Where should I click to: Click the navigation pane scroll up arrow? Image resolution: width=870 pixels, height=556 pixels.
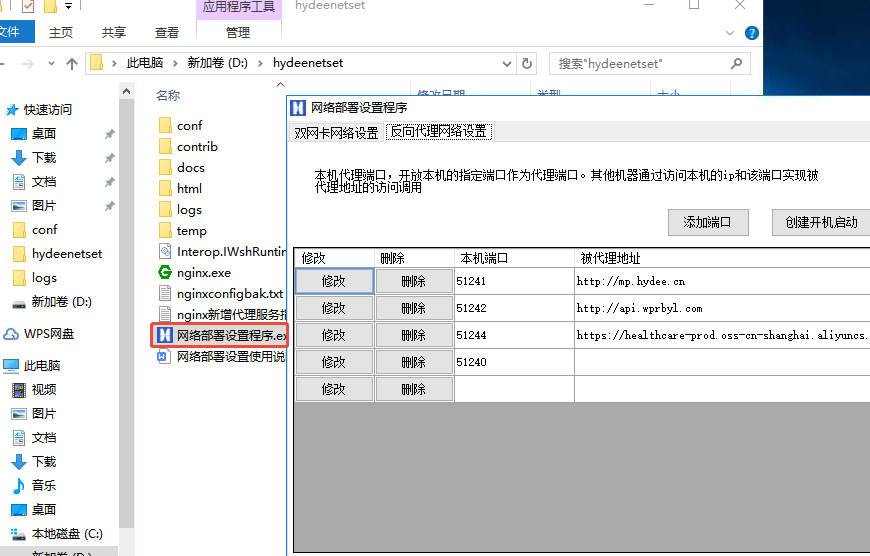[x=127, y=91]
